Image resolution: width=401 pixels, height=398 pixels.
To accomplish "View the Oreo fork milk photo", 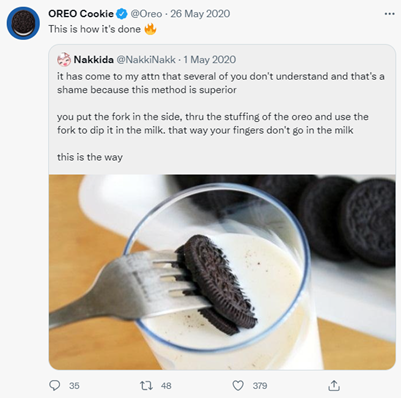I will (222, 272).
